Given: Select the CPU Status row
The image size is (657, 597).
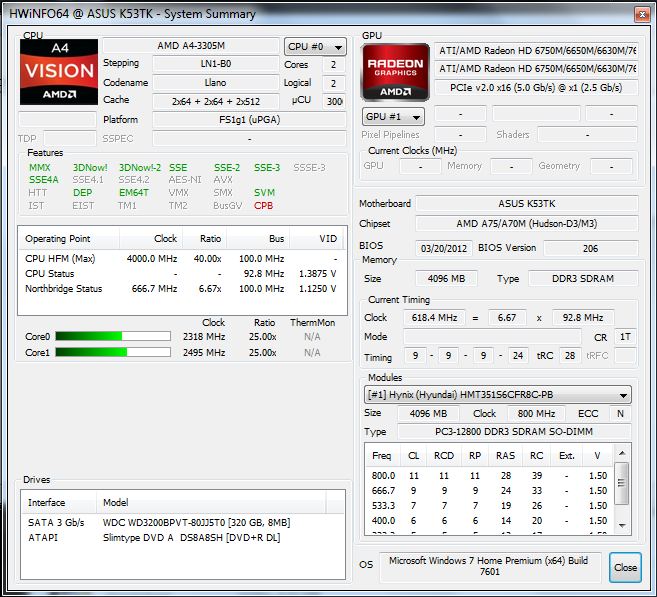Looking at the screenshot, I should (182, 274).
